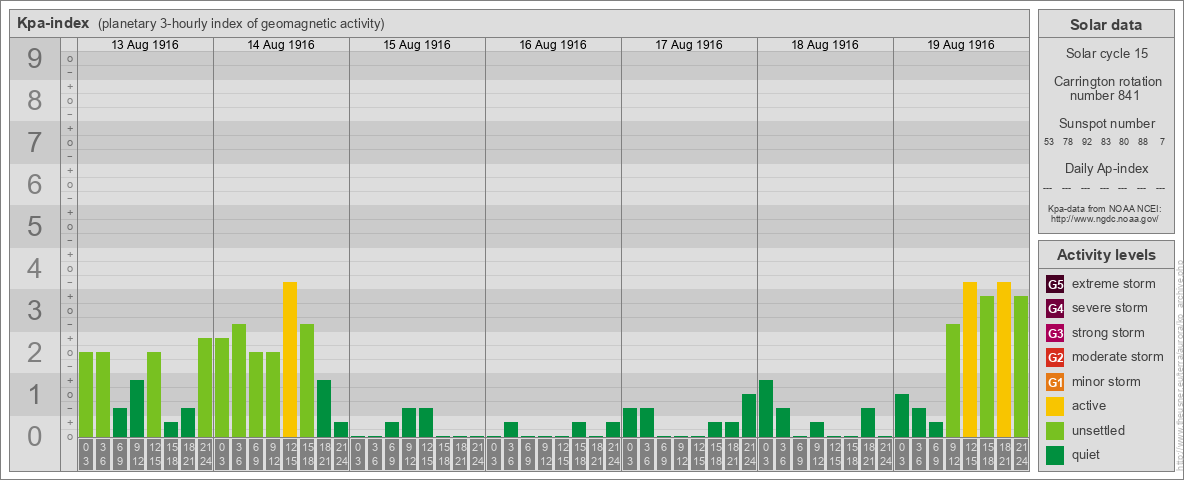Click the G3 strong storm badge
This screenshot has width=1184, height=480.
[x=1055, y=333]
